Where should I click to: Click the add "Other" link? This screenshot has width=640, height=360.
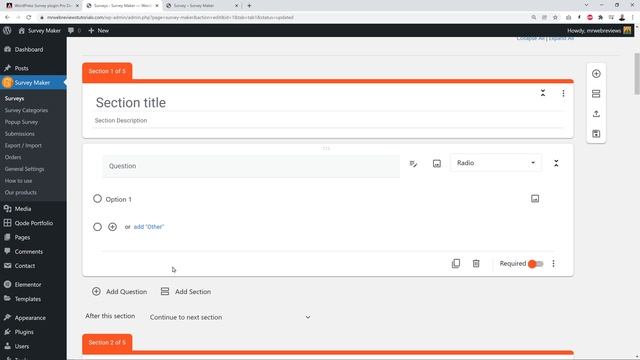tap(149, 227)
